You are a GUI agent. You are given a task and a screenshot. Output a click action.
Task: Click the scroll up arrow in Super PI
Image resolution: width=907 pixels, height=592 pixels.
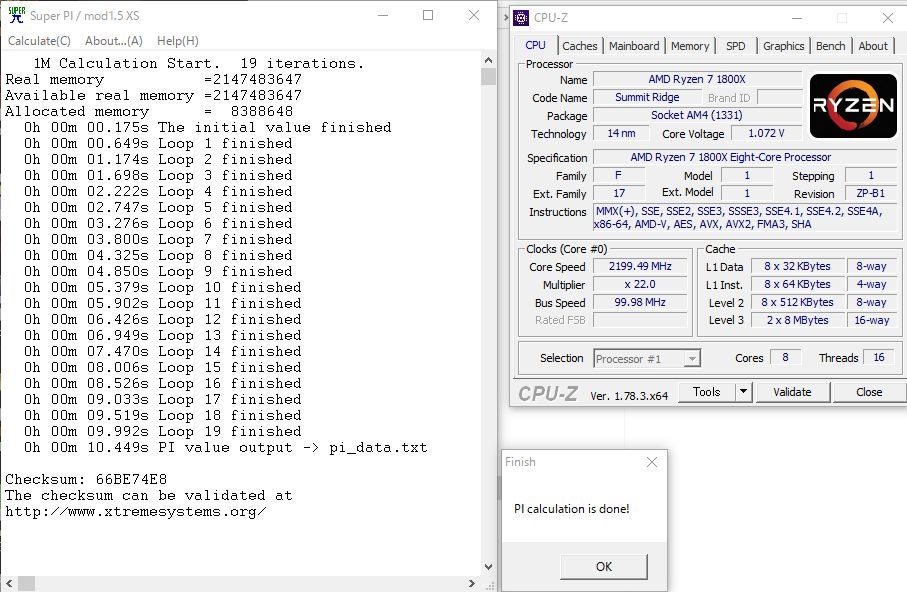pyautogui.click(x=488, y=60)
